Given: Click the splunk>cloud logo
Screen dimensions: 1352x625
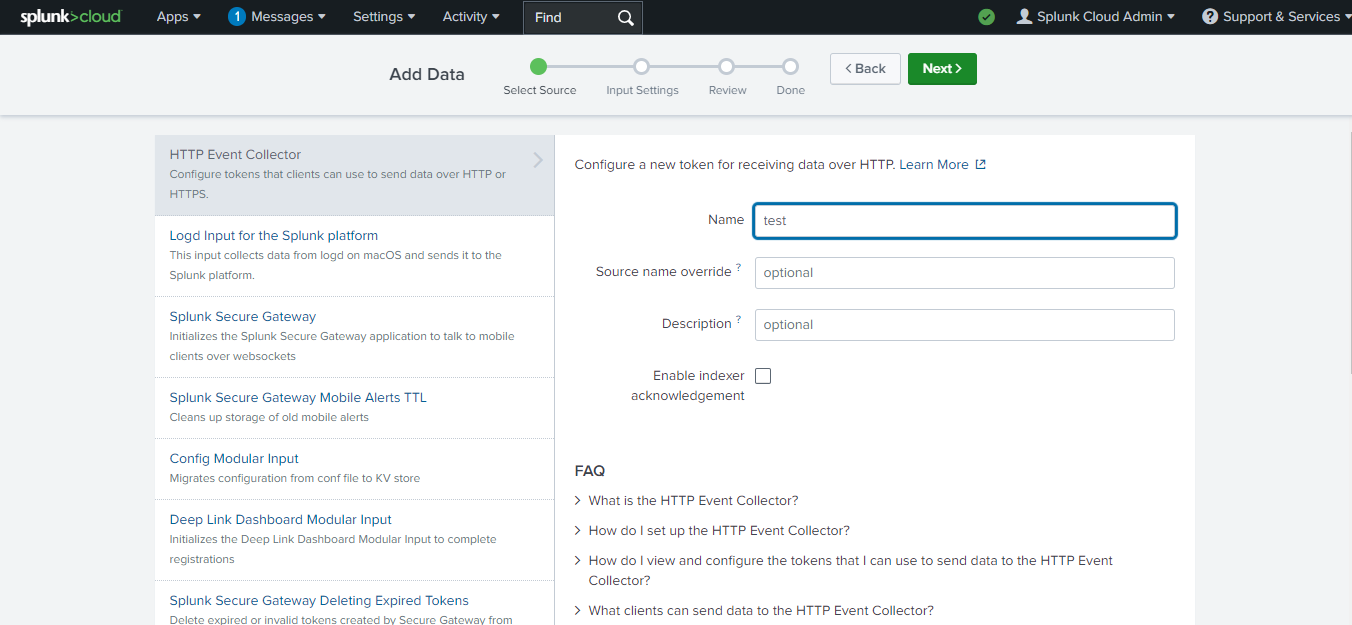Looking at the screenshot, I should [x=70, y=16].
